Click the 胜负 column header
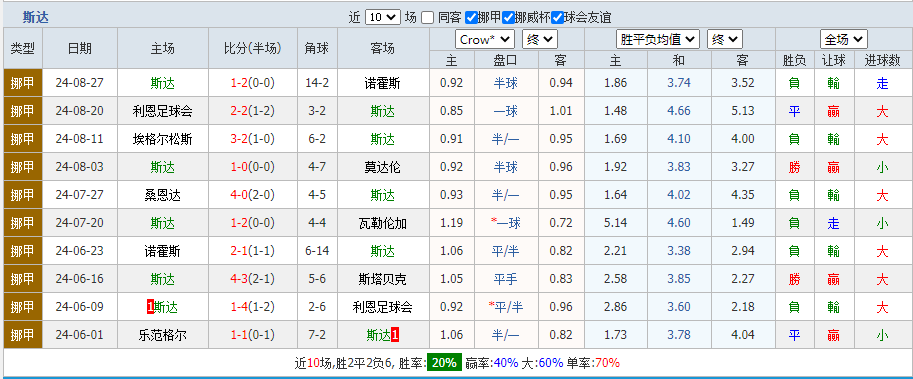This screenshot has width=913, height=379. [x=794, y=60]
